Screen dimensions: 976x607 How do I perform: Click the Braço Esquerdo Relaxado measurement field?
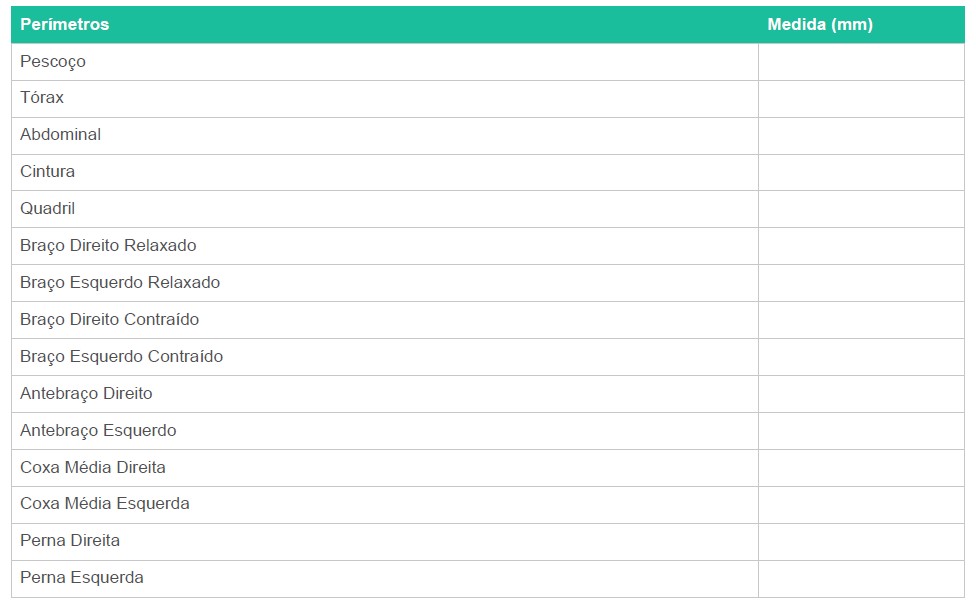tap(861, 283)
